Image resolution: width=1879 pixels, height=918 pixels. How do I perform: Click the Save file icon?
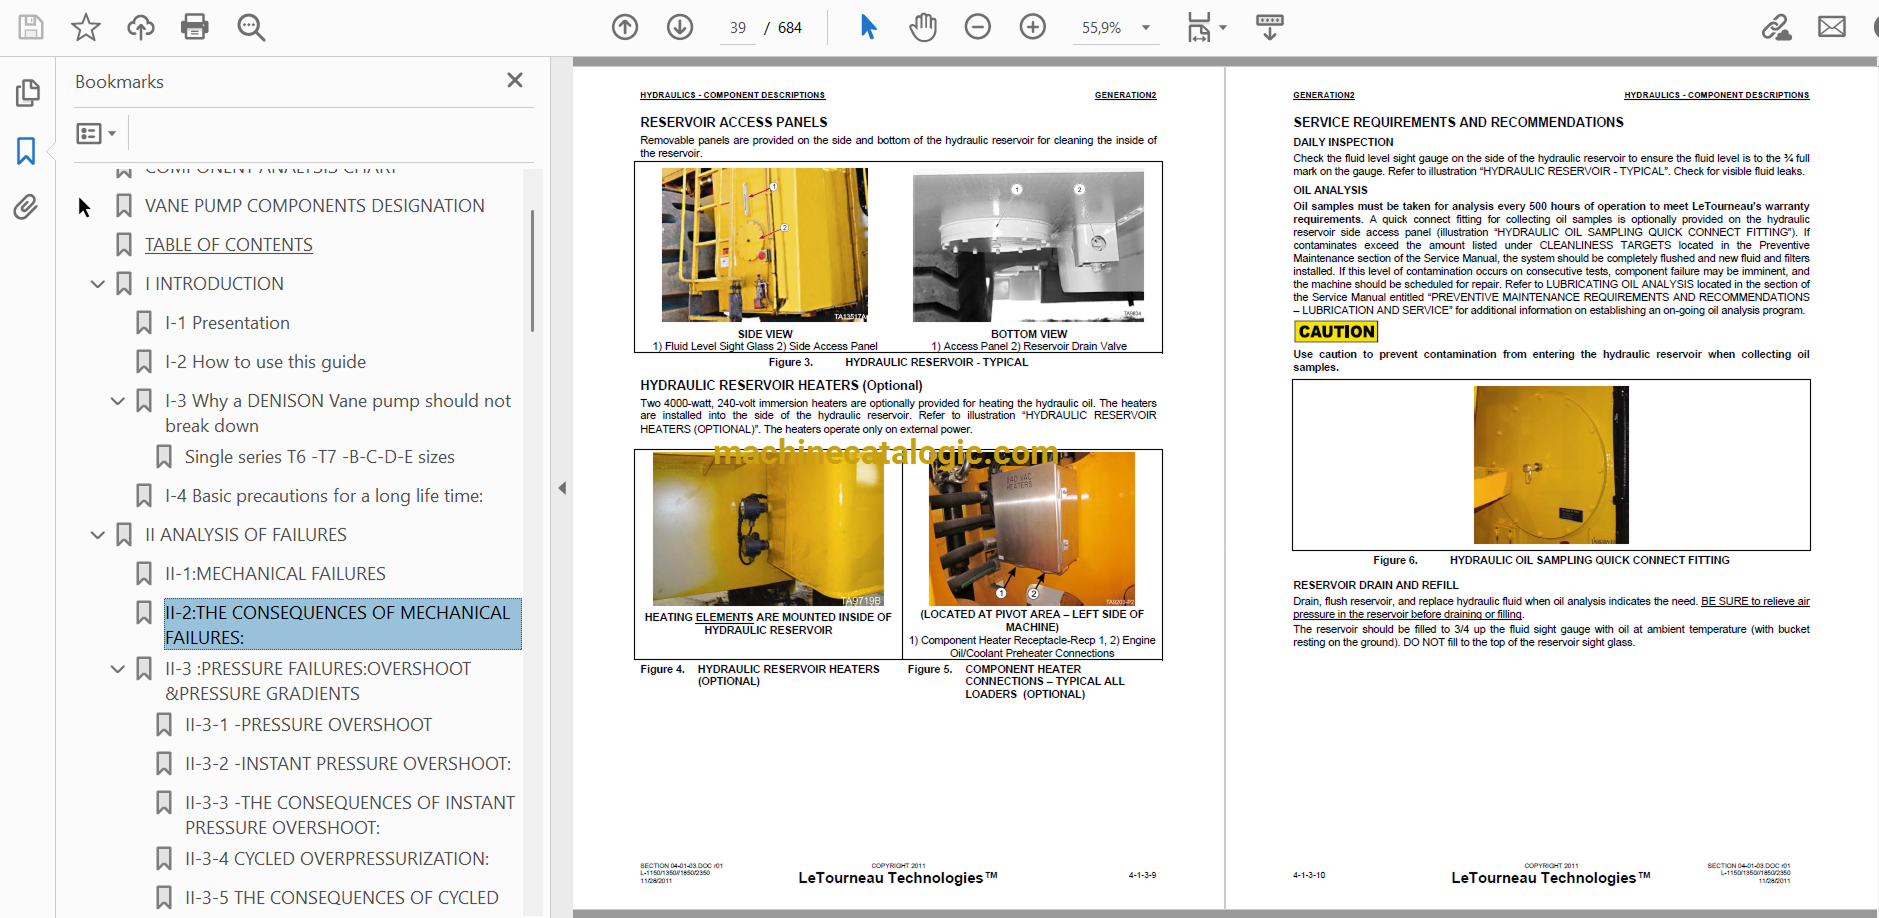tap(31, 27)
